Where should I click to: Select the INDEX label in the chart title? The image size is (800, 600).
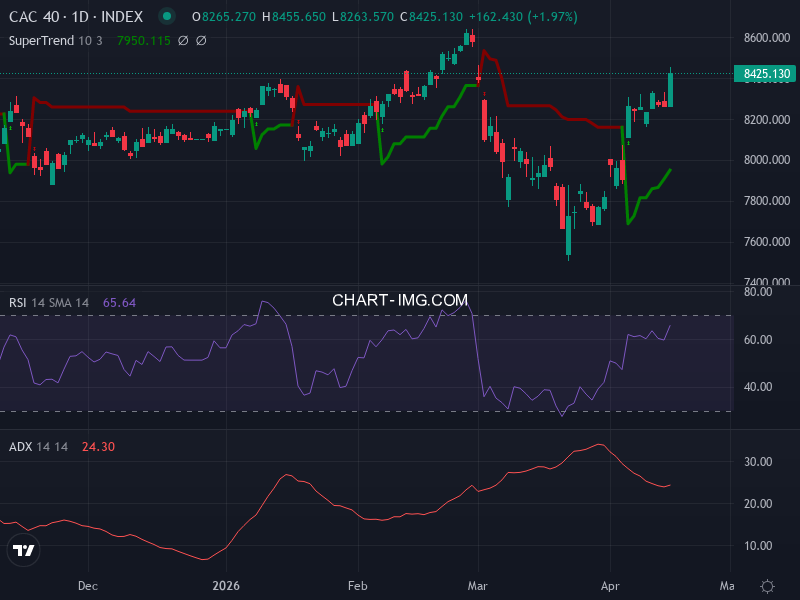tap(123, 16)
